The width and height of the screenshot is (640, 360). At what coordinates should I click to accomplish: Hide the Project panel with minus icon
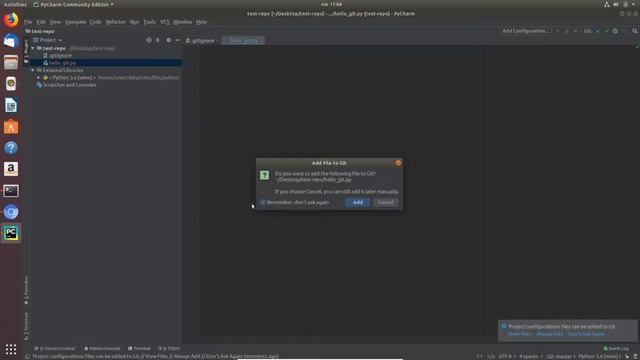pos(178,40)
